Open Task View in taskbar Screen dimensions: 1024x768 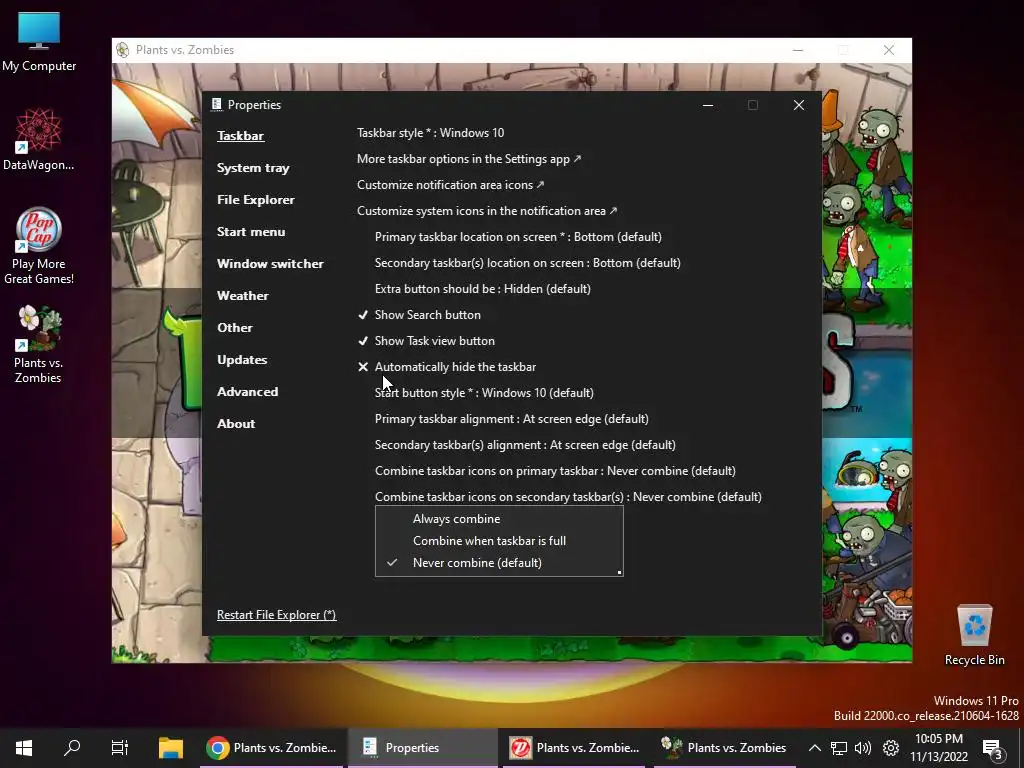point(120,748)
